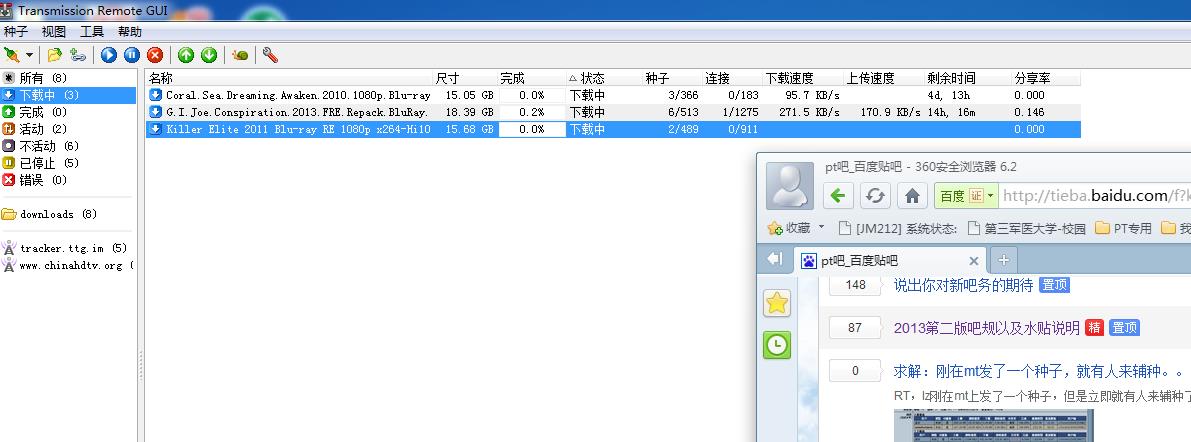Open the 帮助 menu
Screen dimensions: 1191x442
click(x=130, y=32)
